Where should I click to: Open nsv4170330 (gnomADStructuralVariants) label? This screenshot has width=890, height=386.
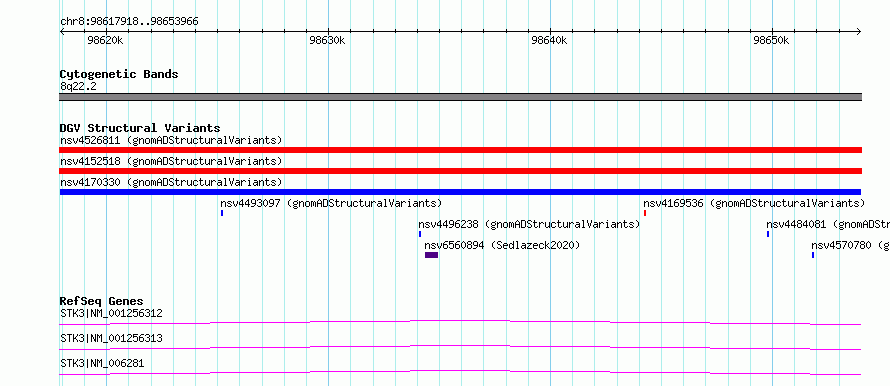pos(171,182)
